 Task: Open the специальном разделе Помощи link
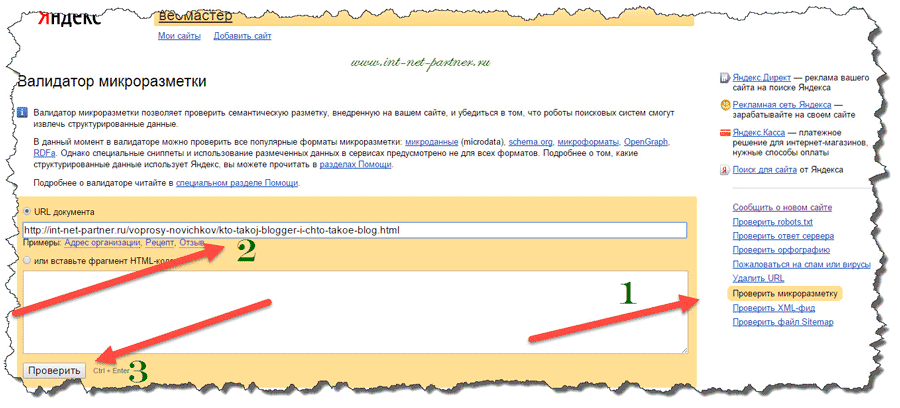[x=237, y=184]
